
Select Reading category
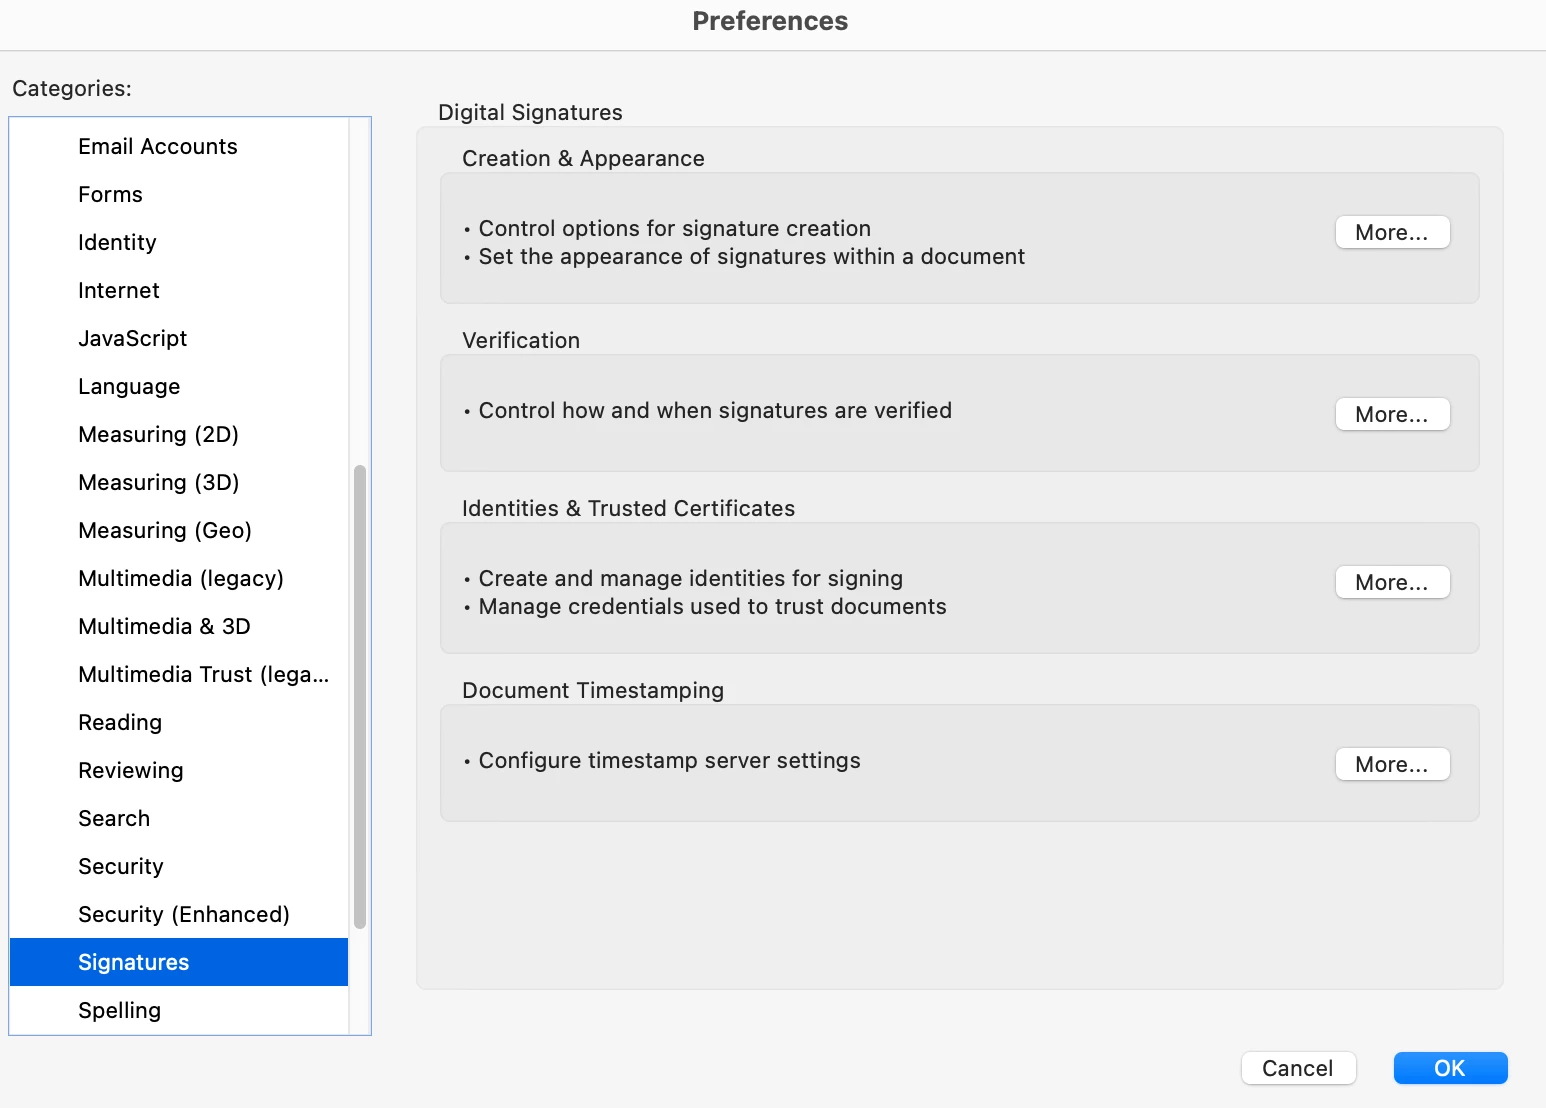(x=179, y=722)
